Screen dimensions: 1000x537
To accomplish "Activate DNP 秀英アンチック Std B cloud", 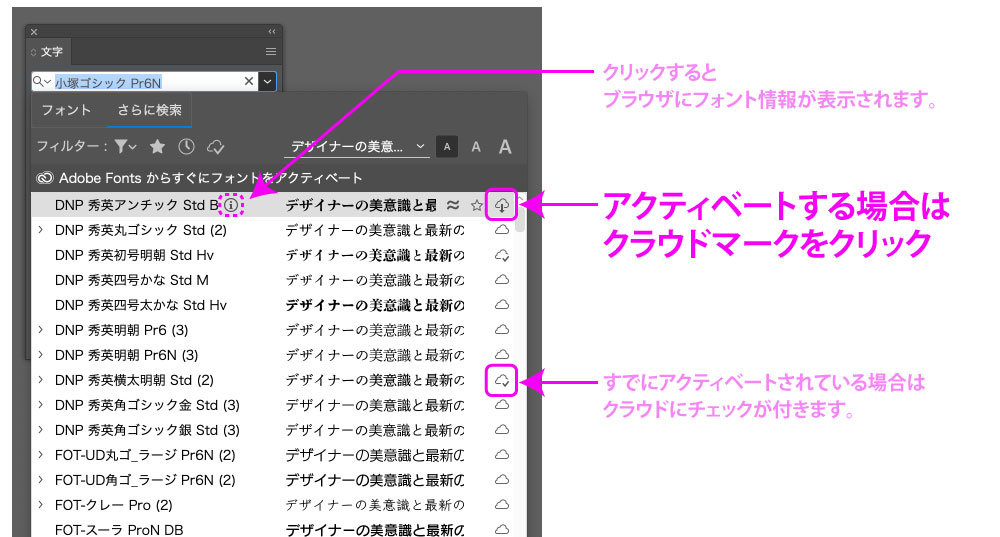I will 502,205.
